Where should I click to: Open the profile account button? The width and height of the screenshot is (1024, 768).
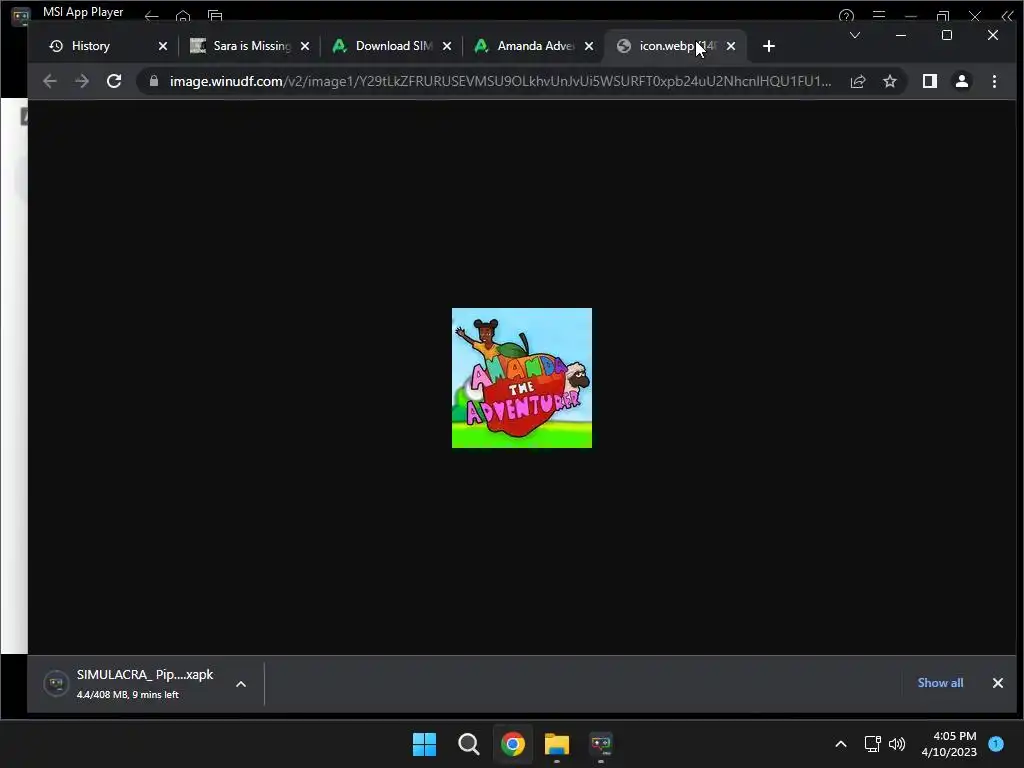click(962, 81)
